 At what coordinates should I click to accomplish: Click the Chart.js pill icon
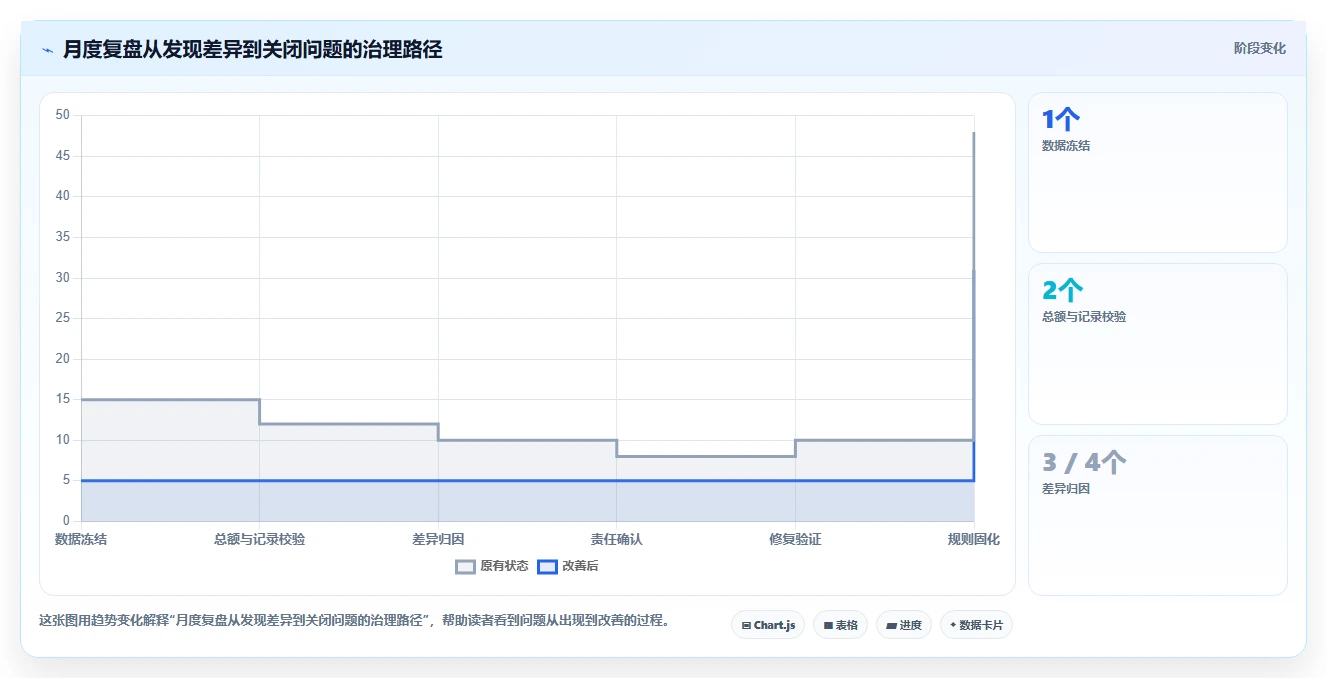746,626
